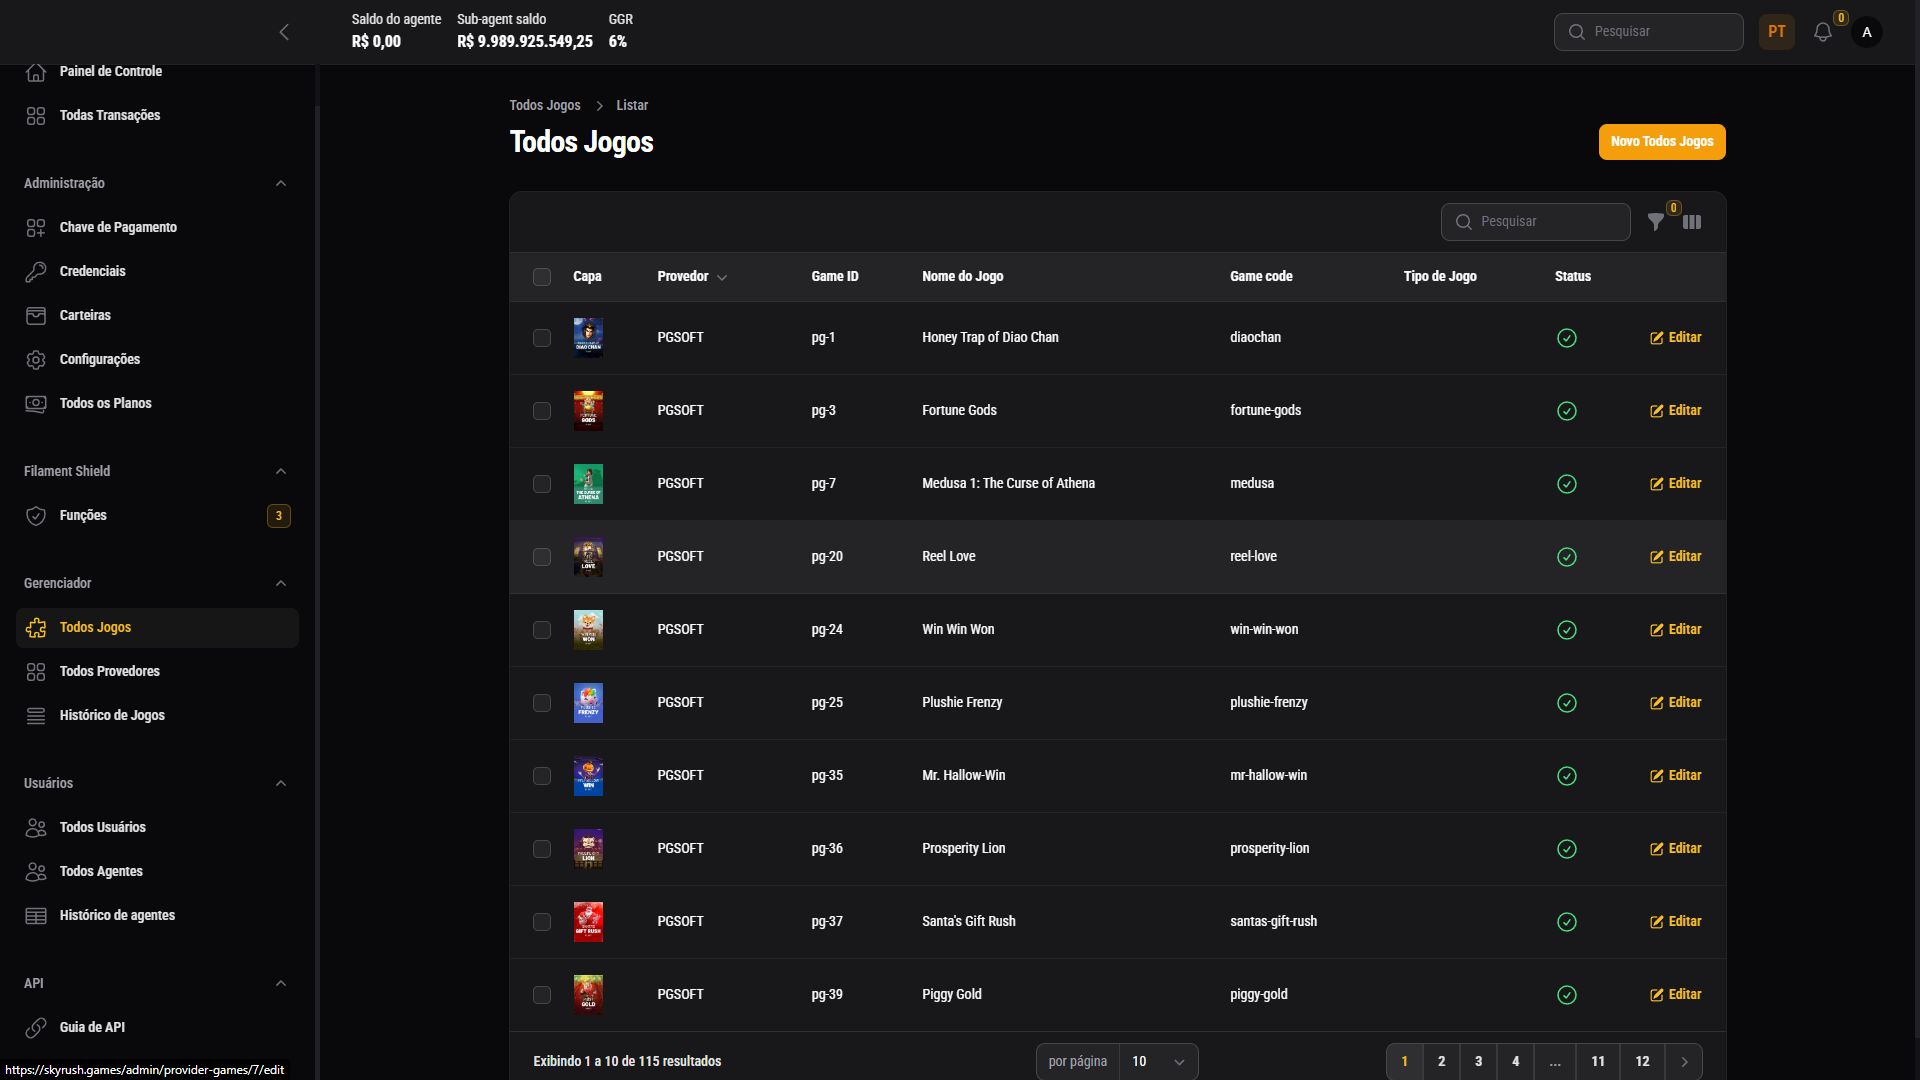The width and height of the screenshot is (1920, 1080).
Task: Tick the Mr. Hallow-Win row checkbox
Action: click(x=542, y=776)
